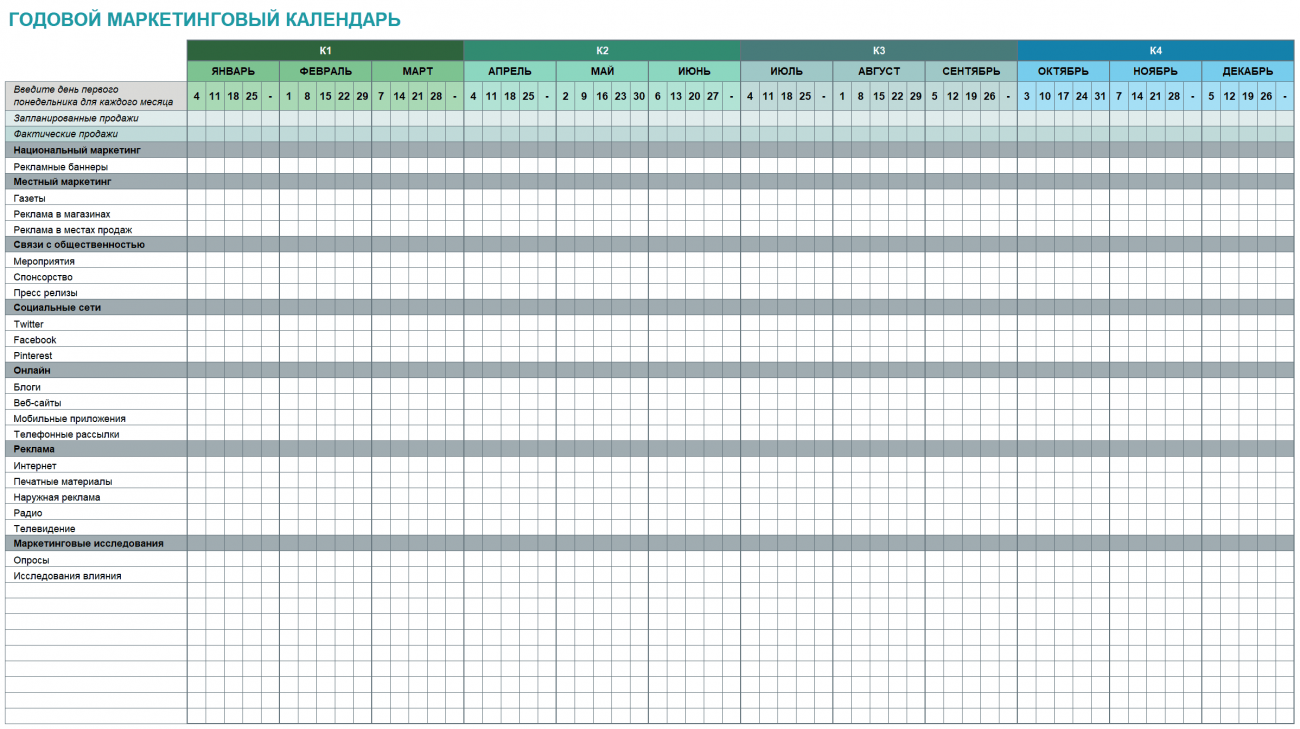Select the МАЙ month header
Screen dimensions: 1300x729
click(602, 71)
